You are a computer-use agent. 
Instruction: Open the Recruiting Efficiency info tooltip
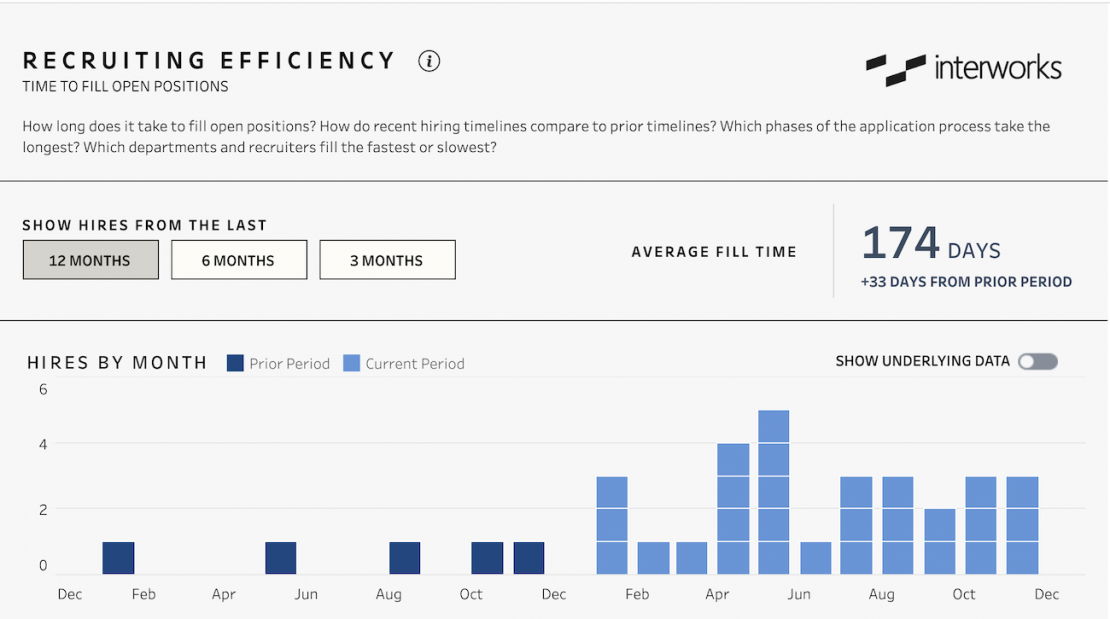click(x=429, y=61)
